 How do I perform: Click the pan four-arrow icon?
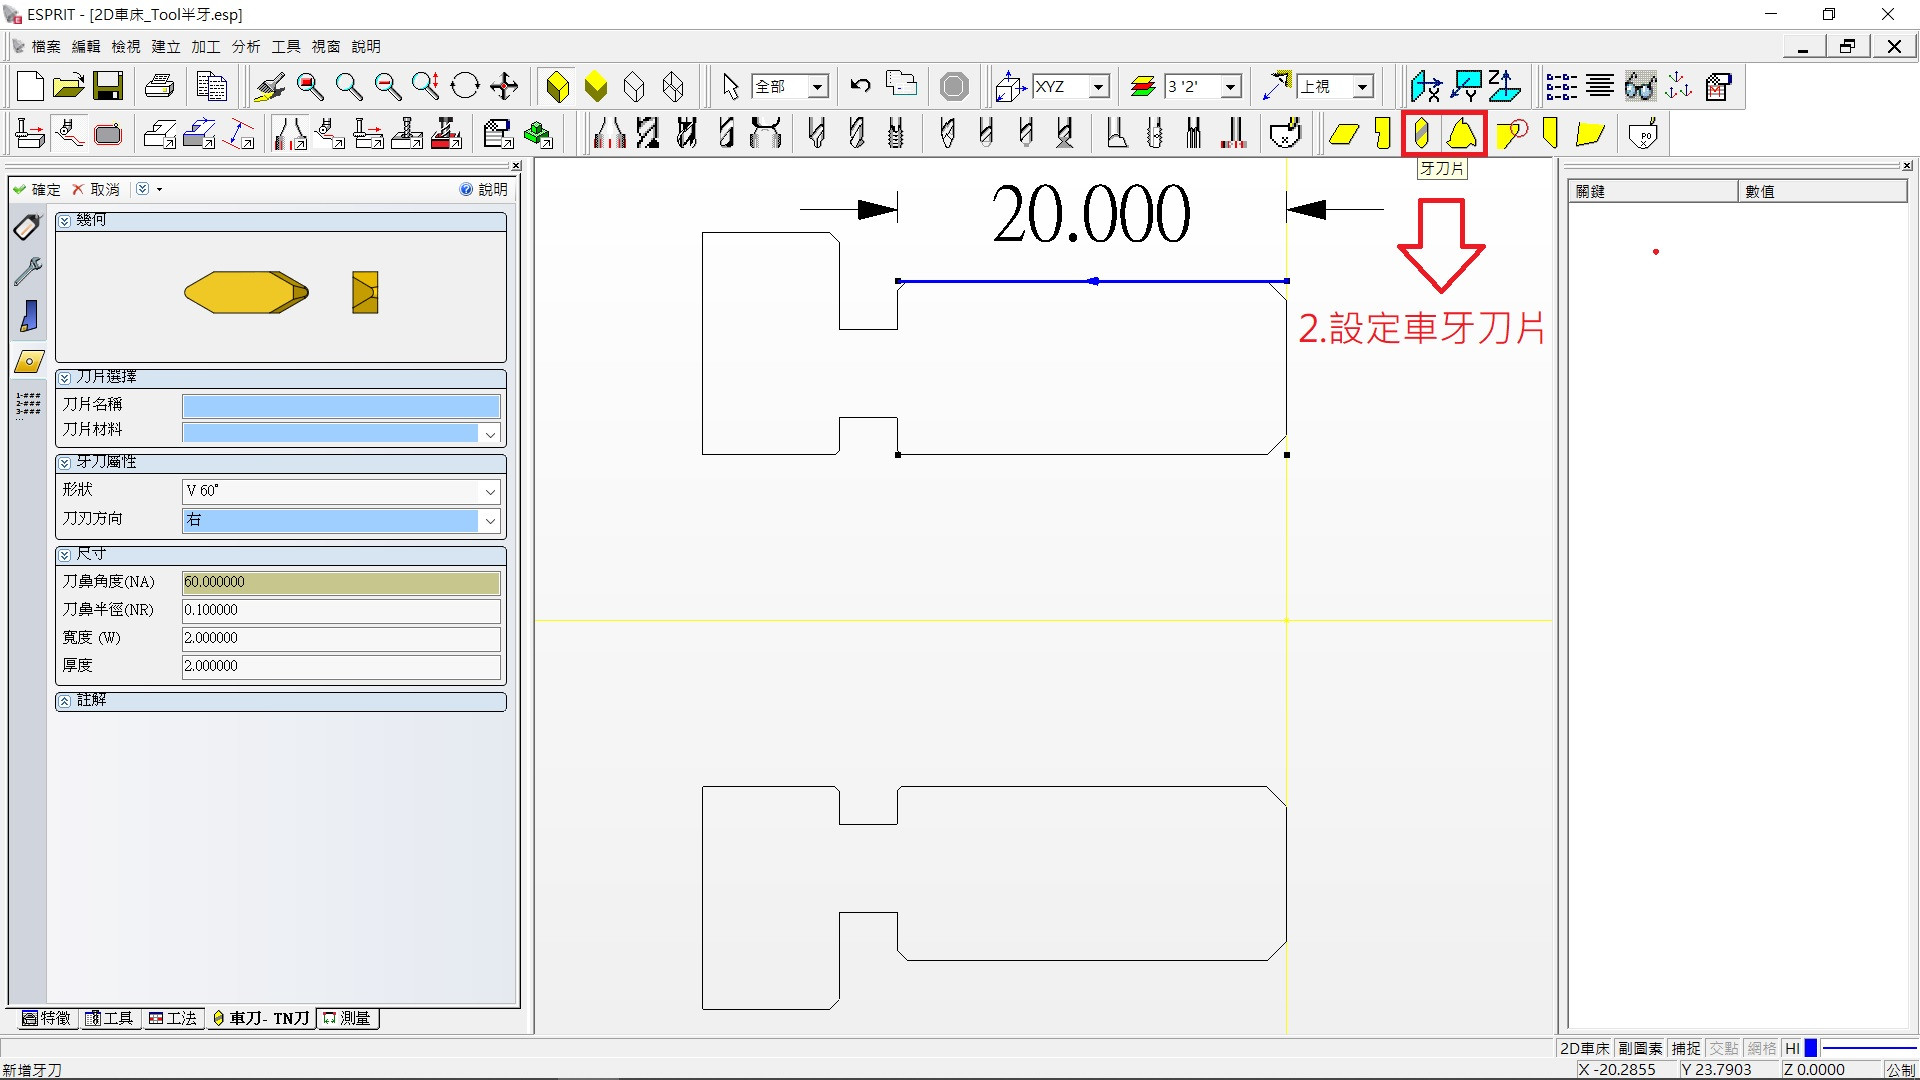(504, 87)
